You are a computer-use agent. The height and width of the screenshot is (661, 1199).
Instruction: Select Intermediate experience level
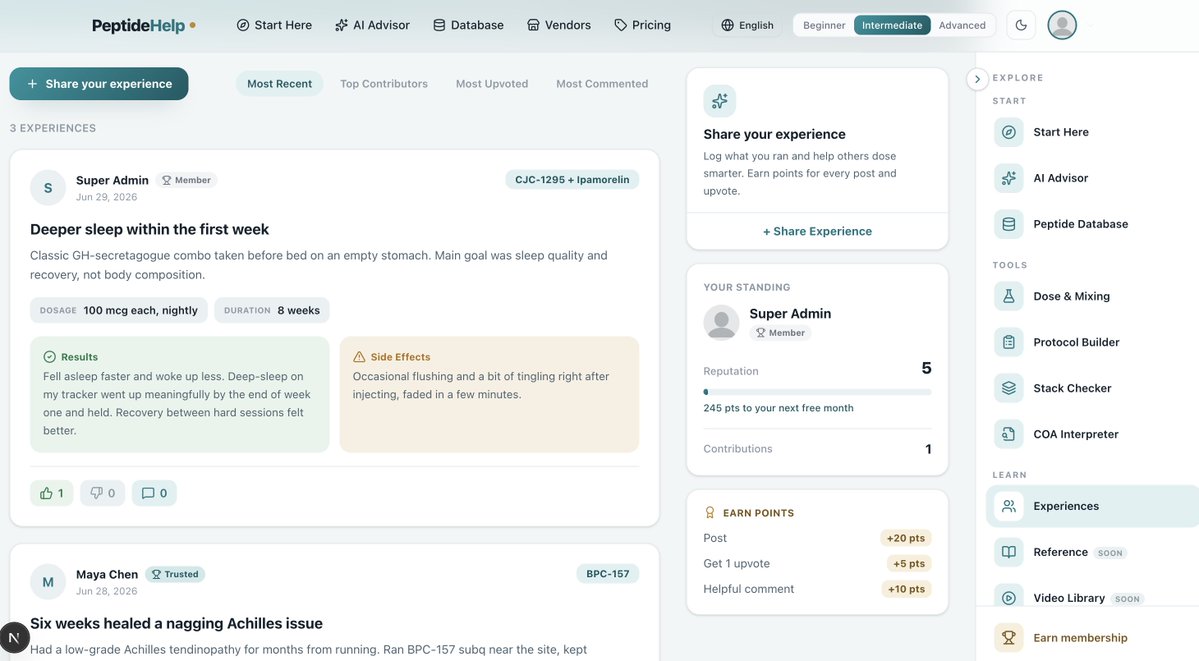[x=892, y=25]
